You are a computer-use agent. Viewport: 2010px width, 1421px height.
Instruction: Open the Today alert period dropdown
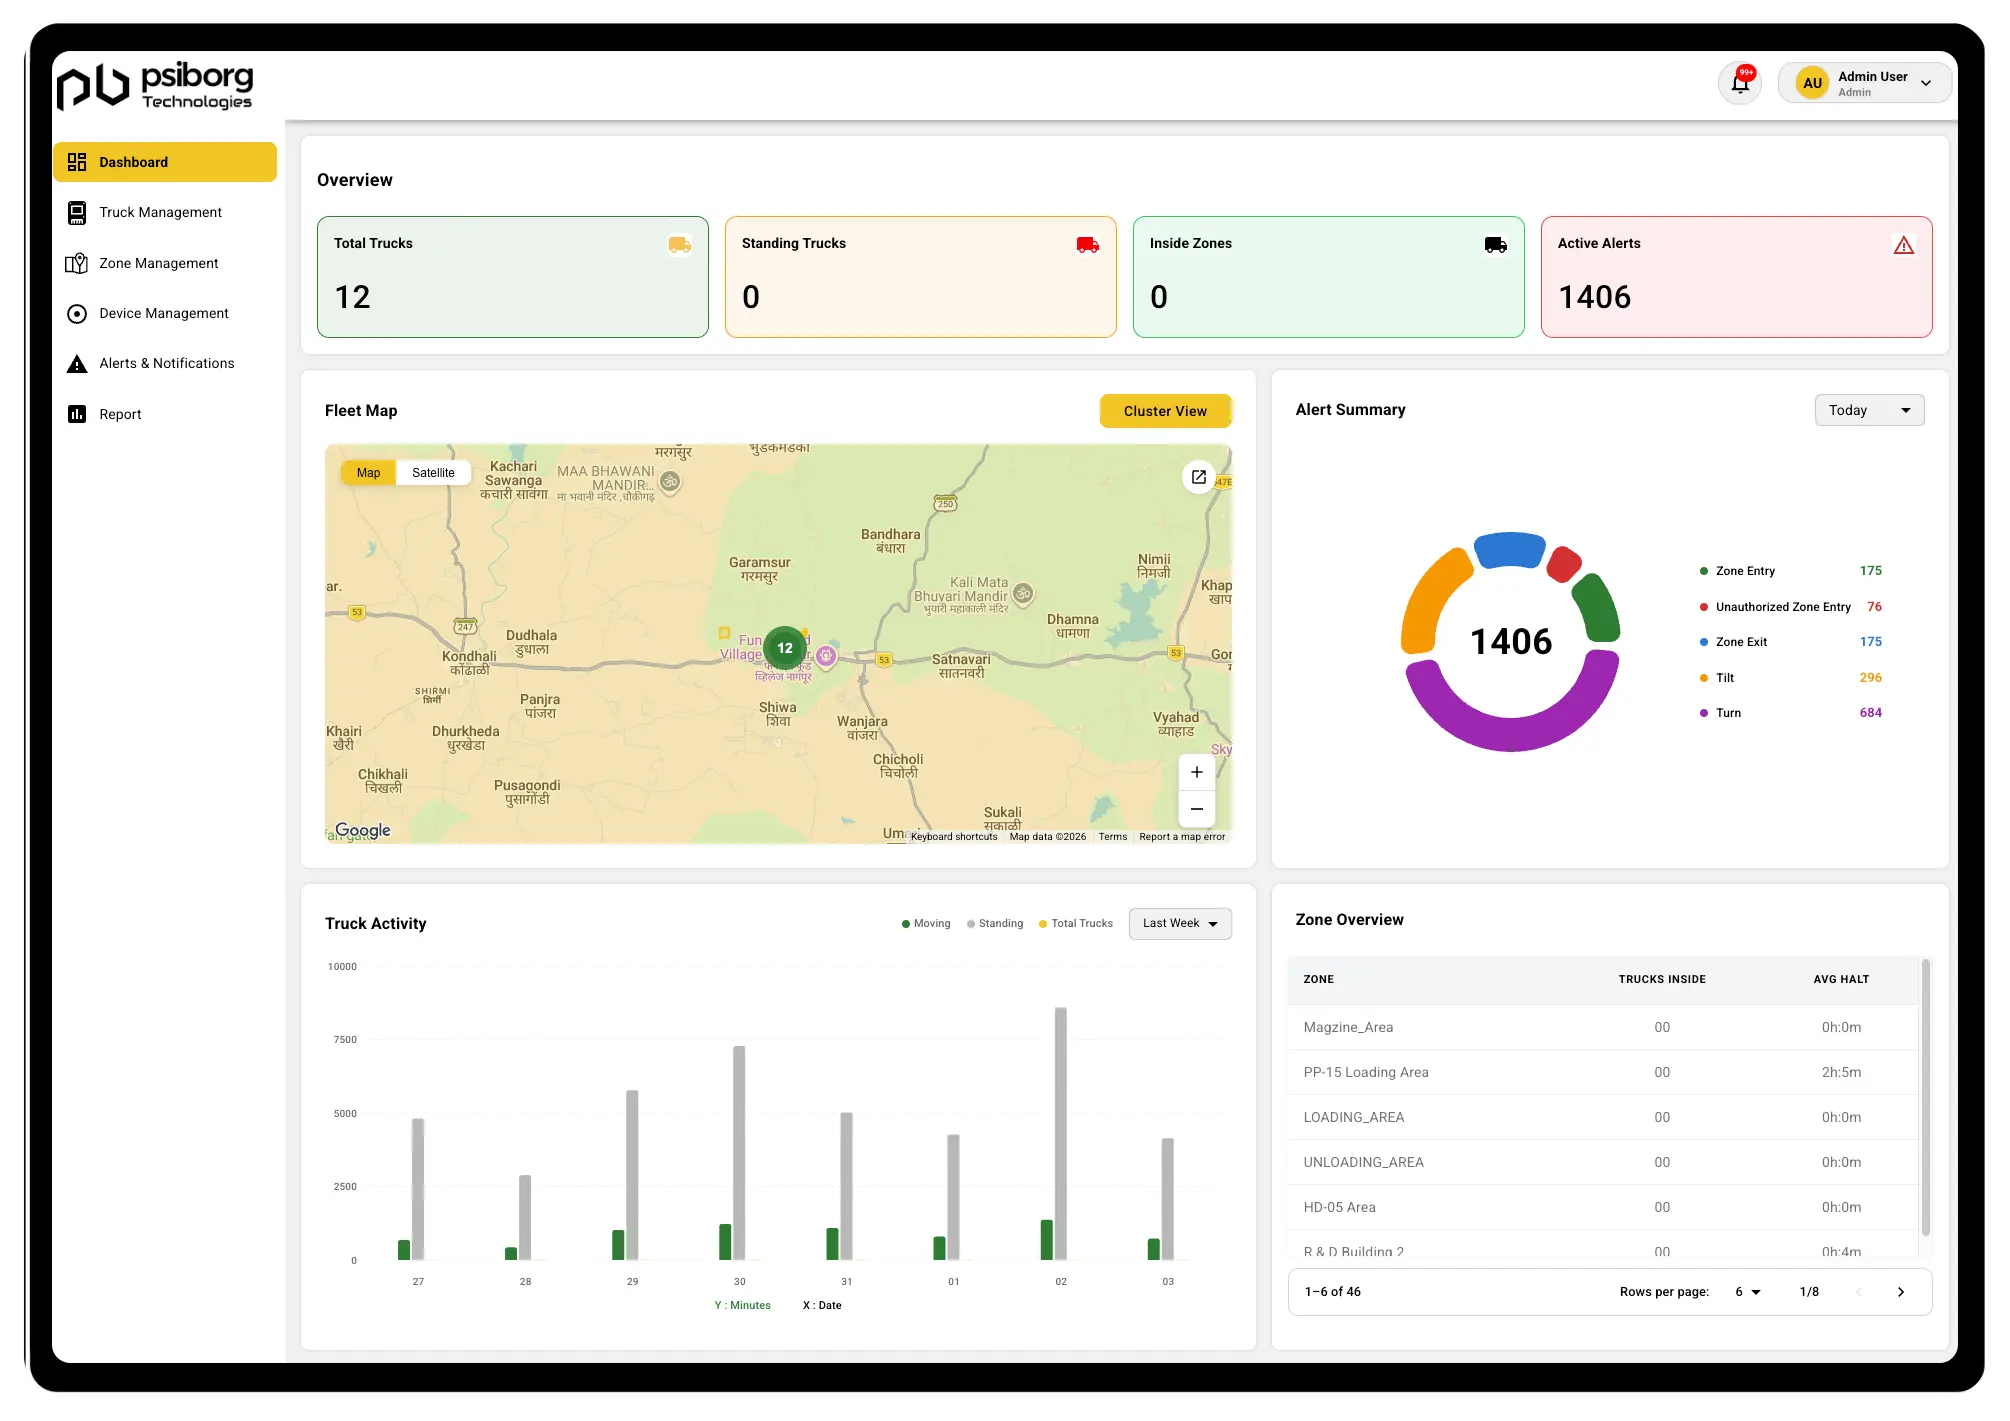1869,410
